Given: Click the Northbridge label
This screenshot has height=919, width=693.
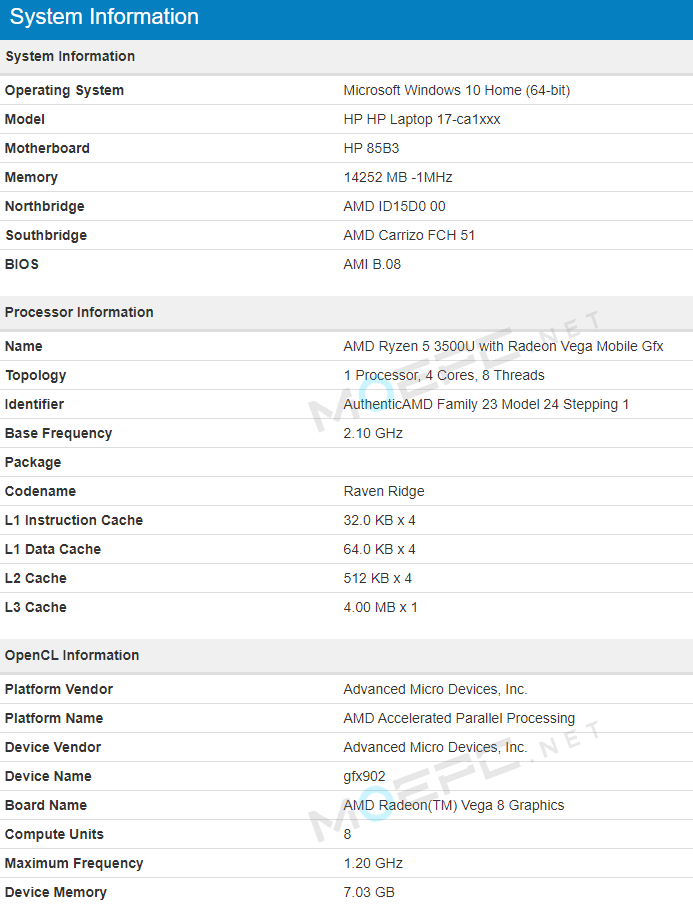Looking at the screenshot, I should click(45, 206).
